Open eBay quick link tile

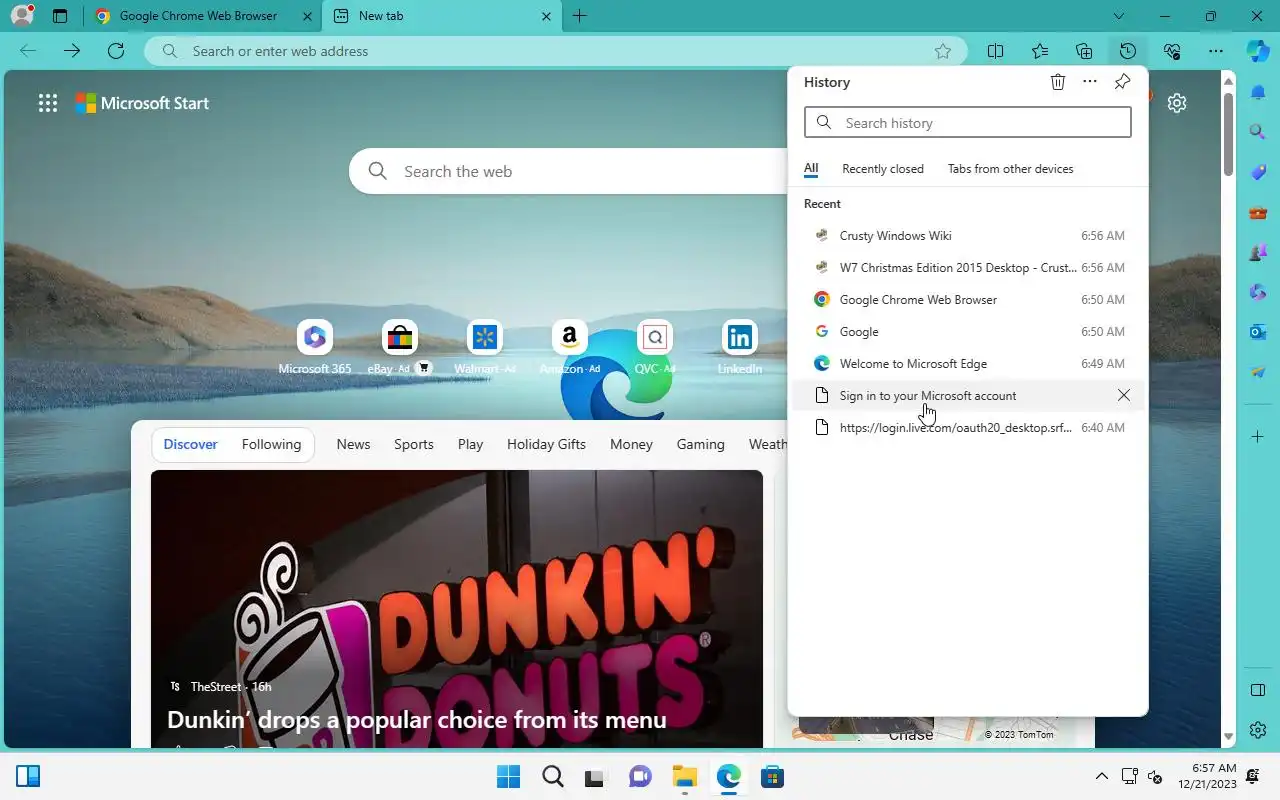pos(400,348)
